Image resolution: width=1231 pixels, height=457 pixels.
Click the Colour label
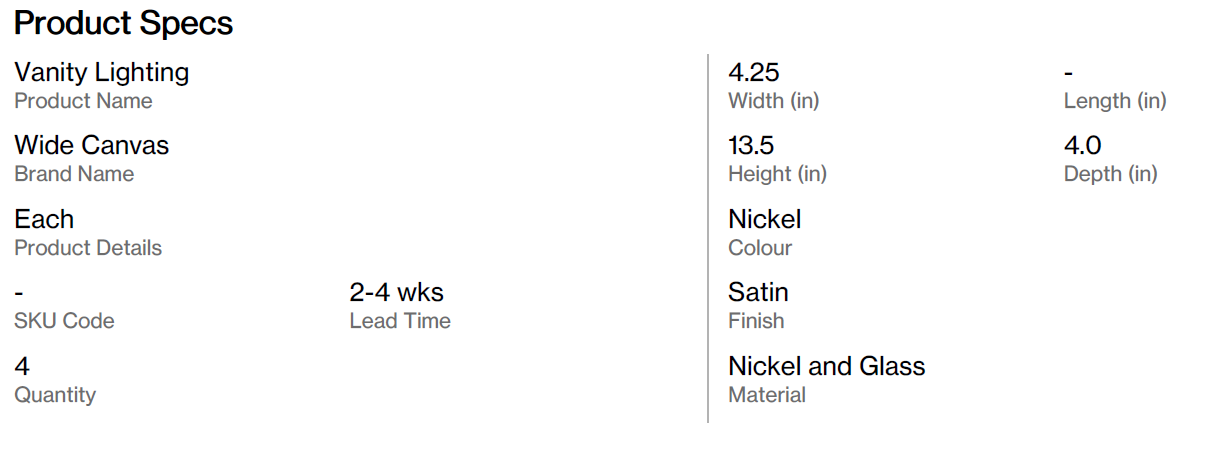click(760, 248)
